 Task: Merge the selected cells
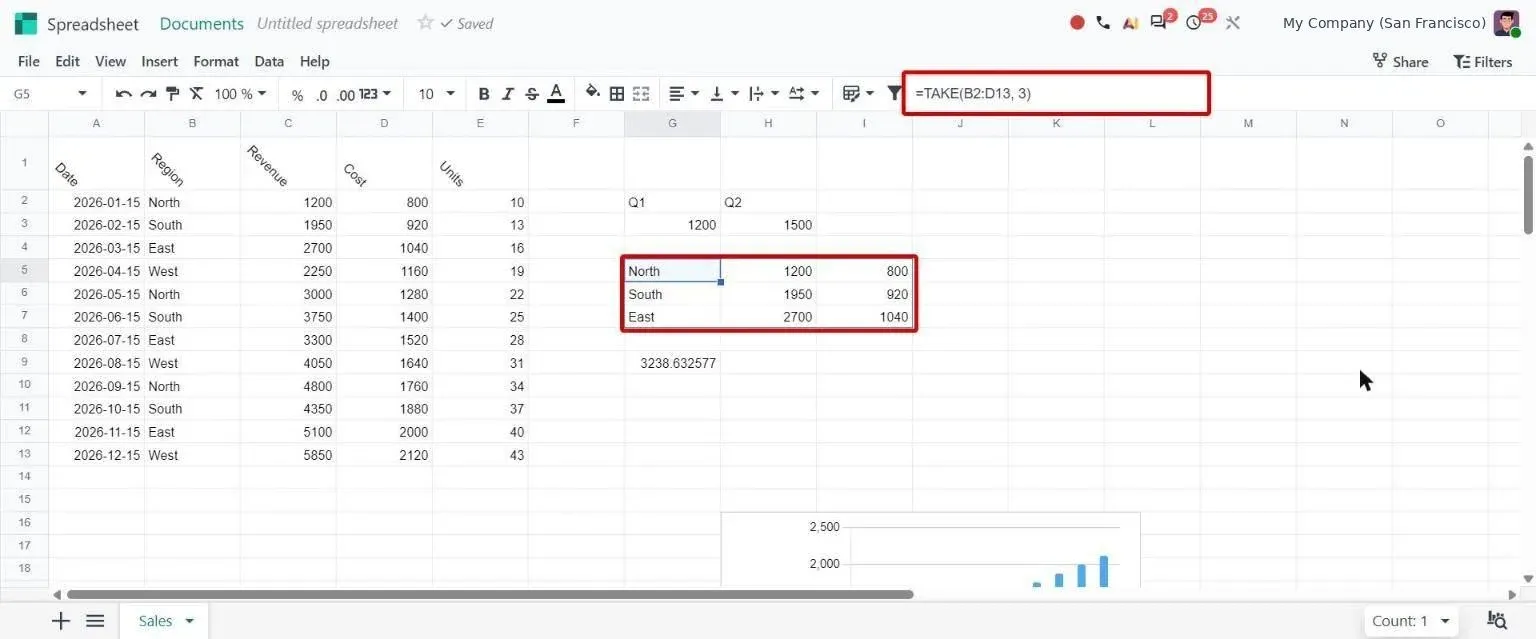coord(641,94)
